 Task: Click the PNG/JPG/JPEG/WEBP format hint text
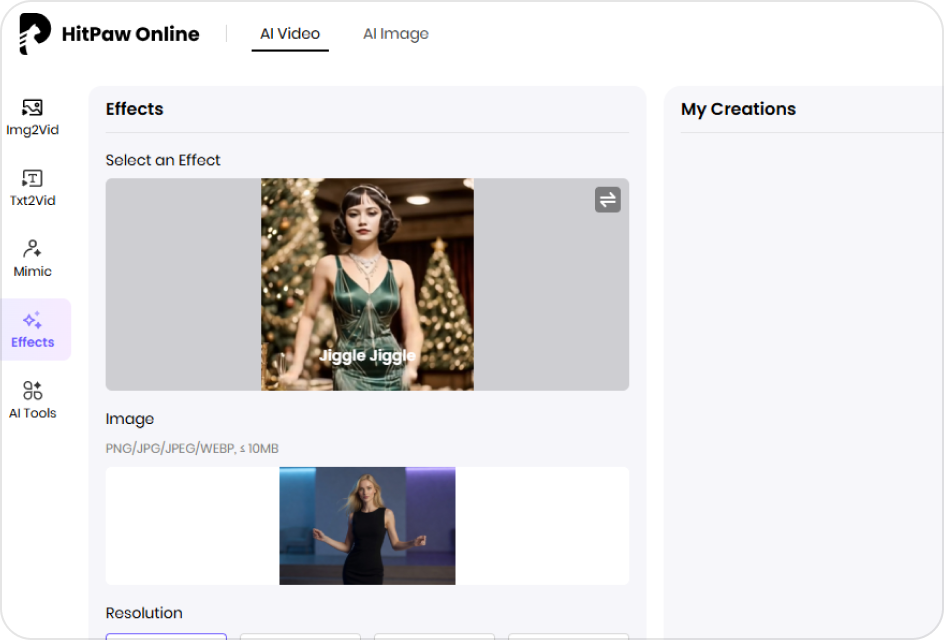point(192,449)
